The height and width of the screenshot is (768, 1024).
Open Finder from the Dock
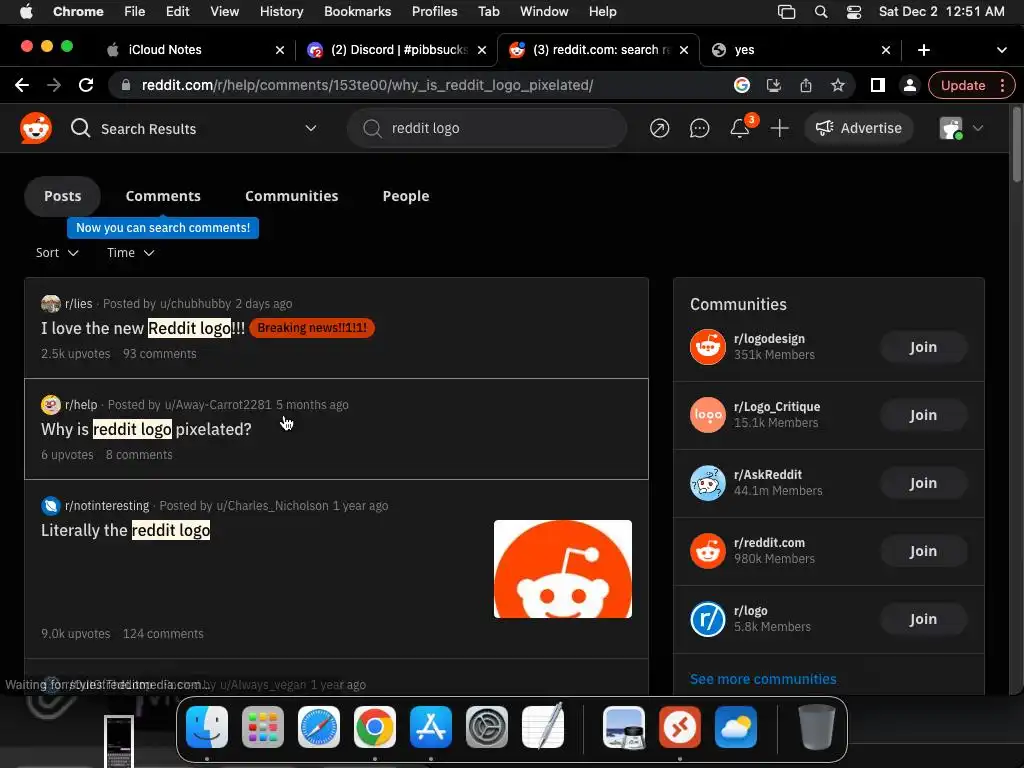click(207, 727)
